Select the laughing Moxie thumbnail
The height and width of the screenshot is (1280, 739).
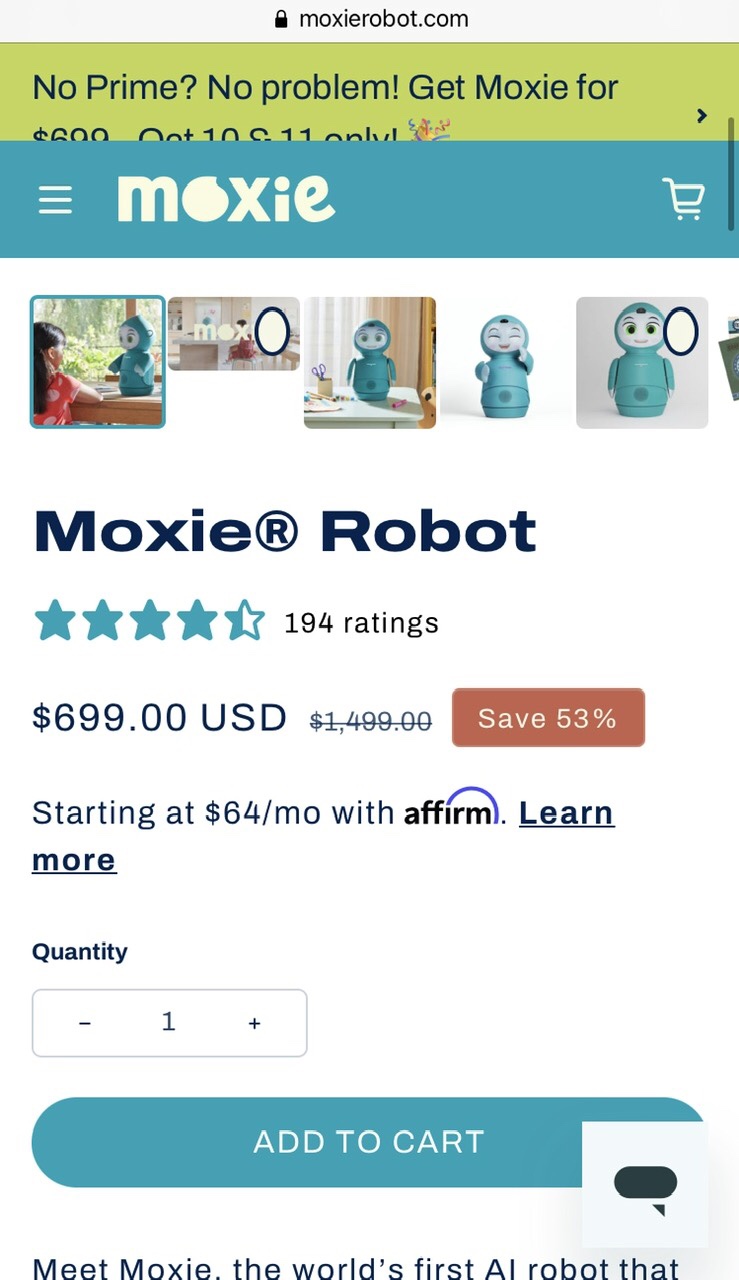pos(506,362)
